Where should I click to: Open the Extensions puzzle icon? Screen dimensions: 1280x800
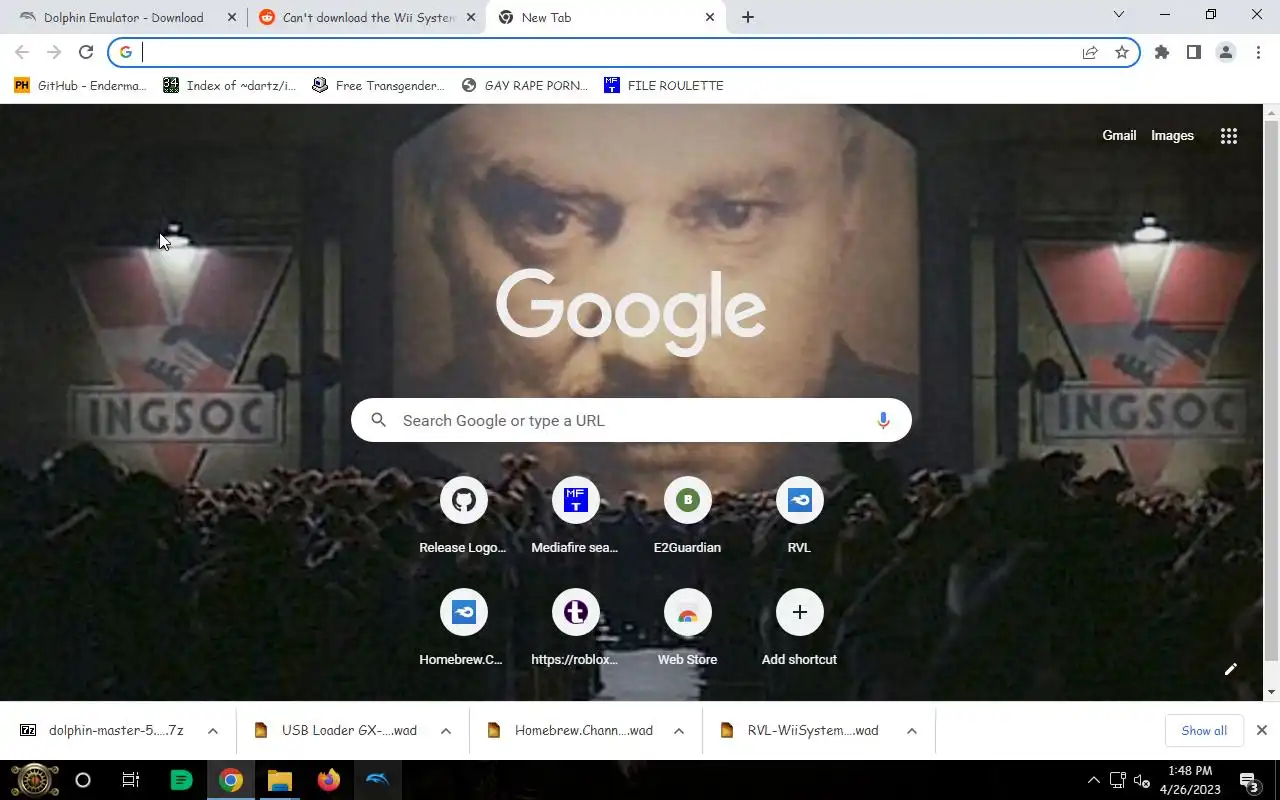[x=1162, y=53]
